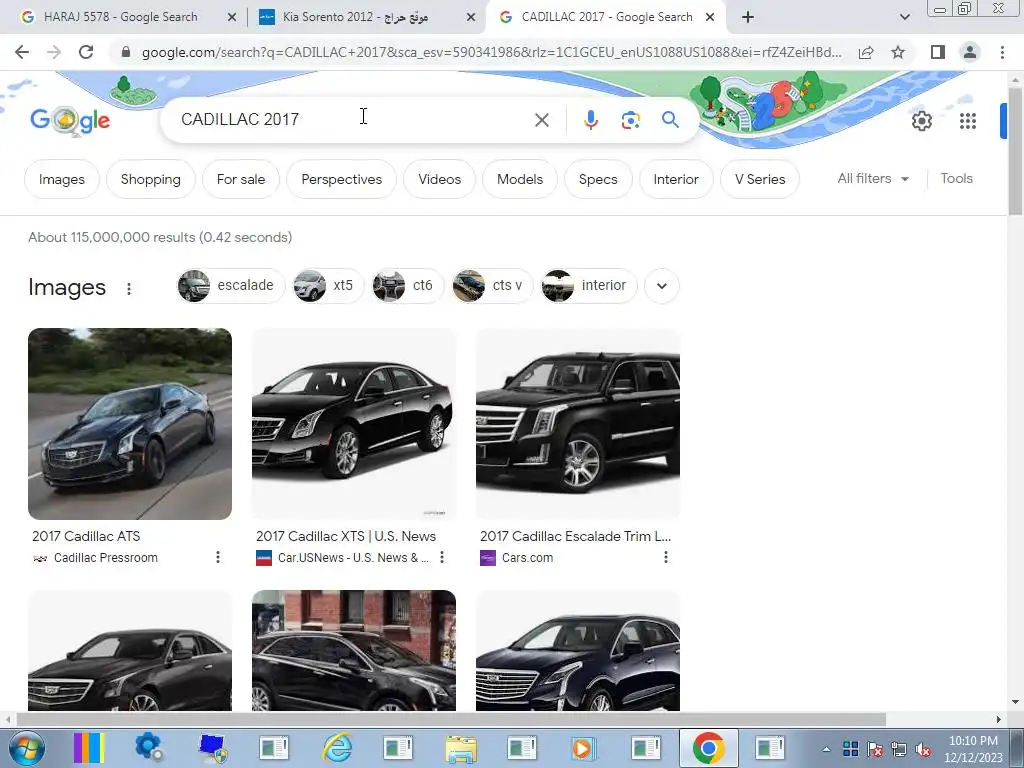The image size is (1024, 768).
Task: Click the browser Forward arrow
Action: click(54, 52)
